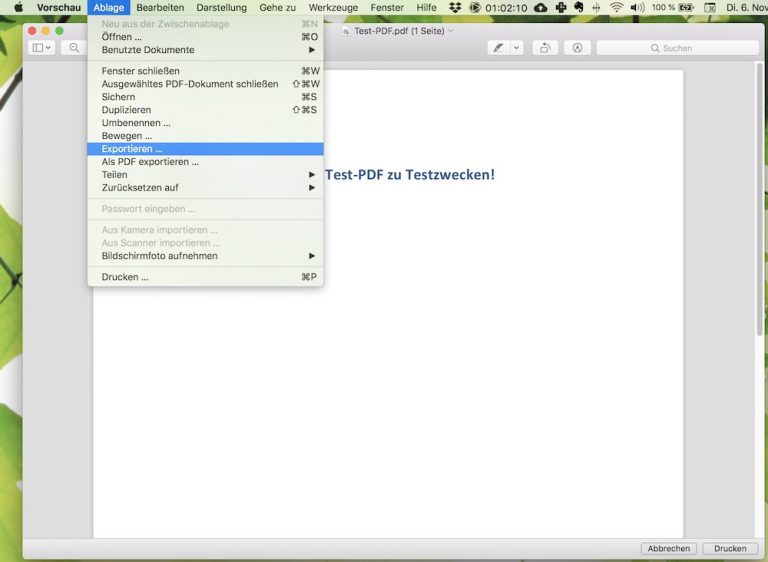Choose Duplizieren from the menu

(x=205, y=110)
